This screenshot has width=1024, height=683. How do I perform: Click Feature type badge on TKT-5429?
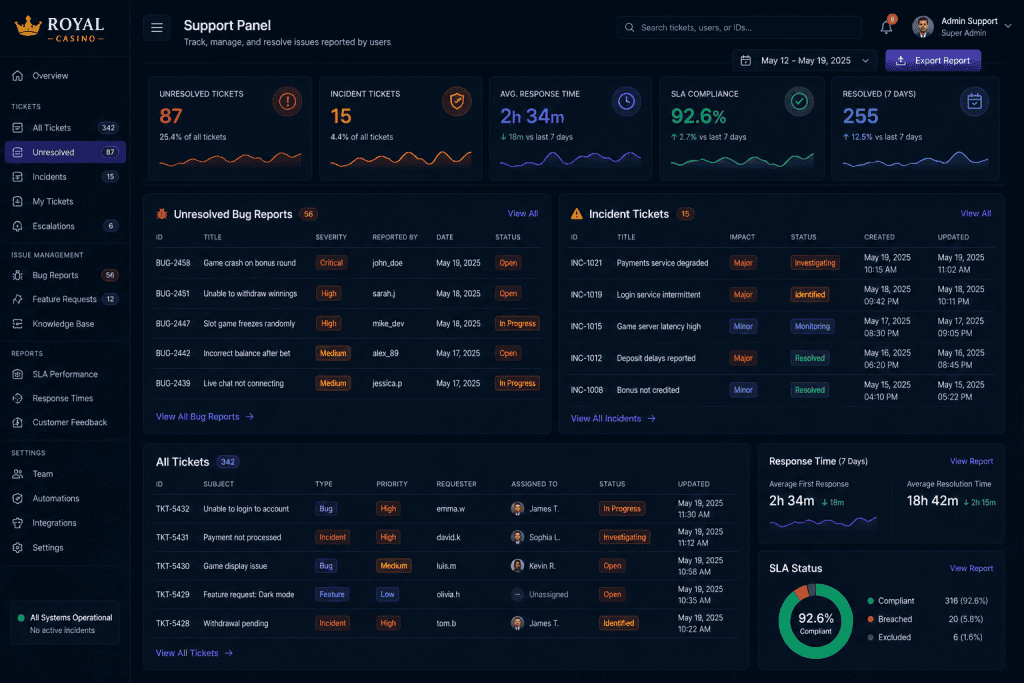click(x=332, y=595)
